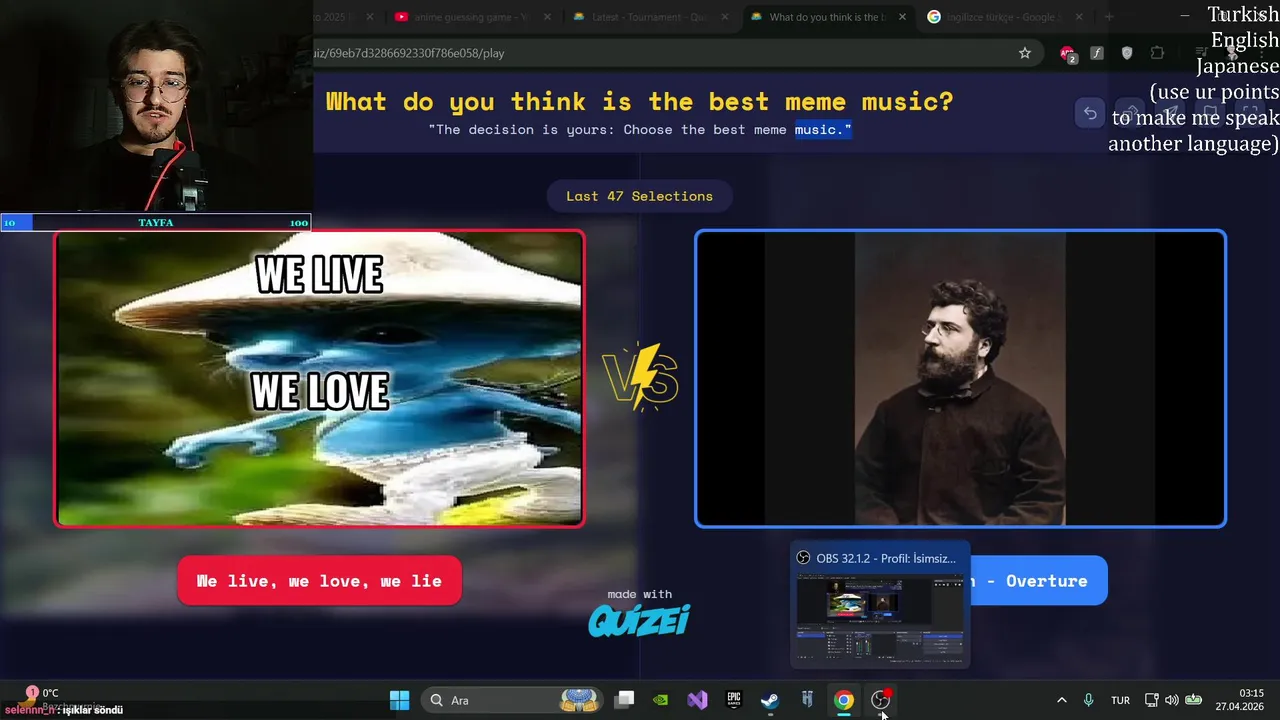The width and height of the screenshot is (1280, 720).
Task: Close the Latest - Tournament tab
Action: (726, 17)
